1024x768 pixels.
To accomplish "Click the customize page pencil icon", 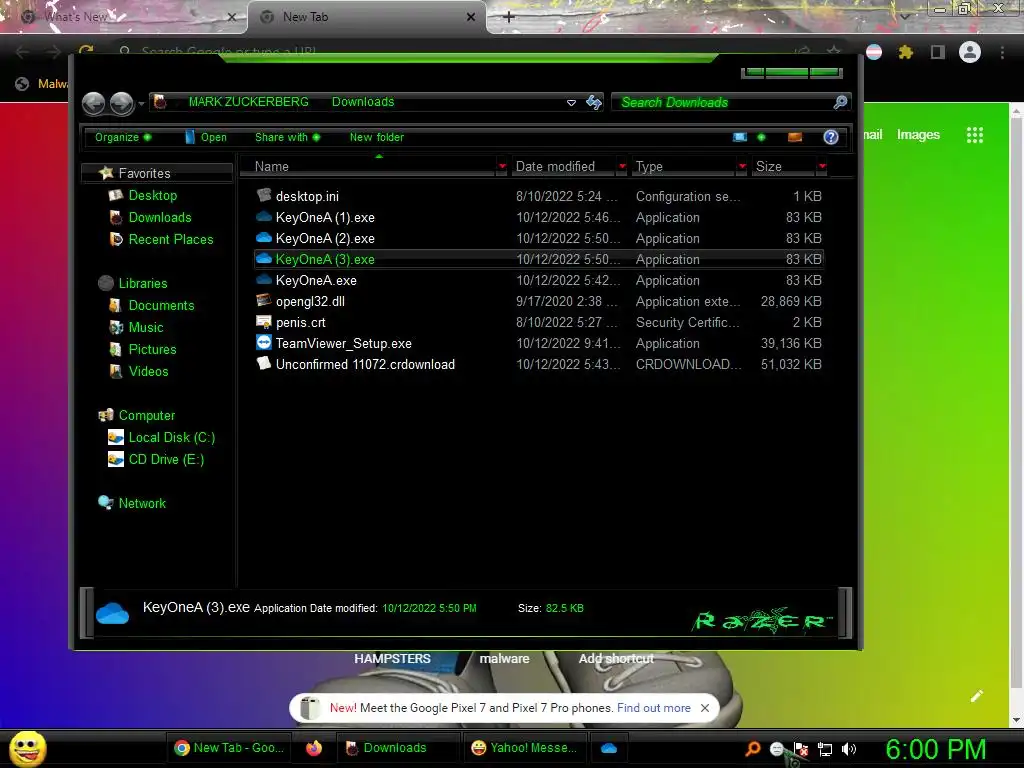I will (977, 696).
